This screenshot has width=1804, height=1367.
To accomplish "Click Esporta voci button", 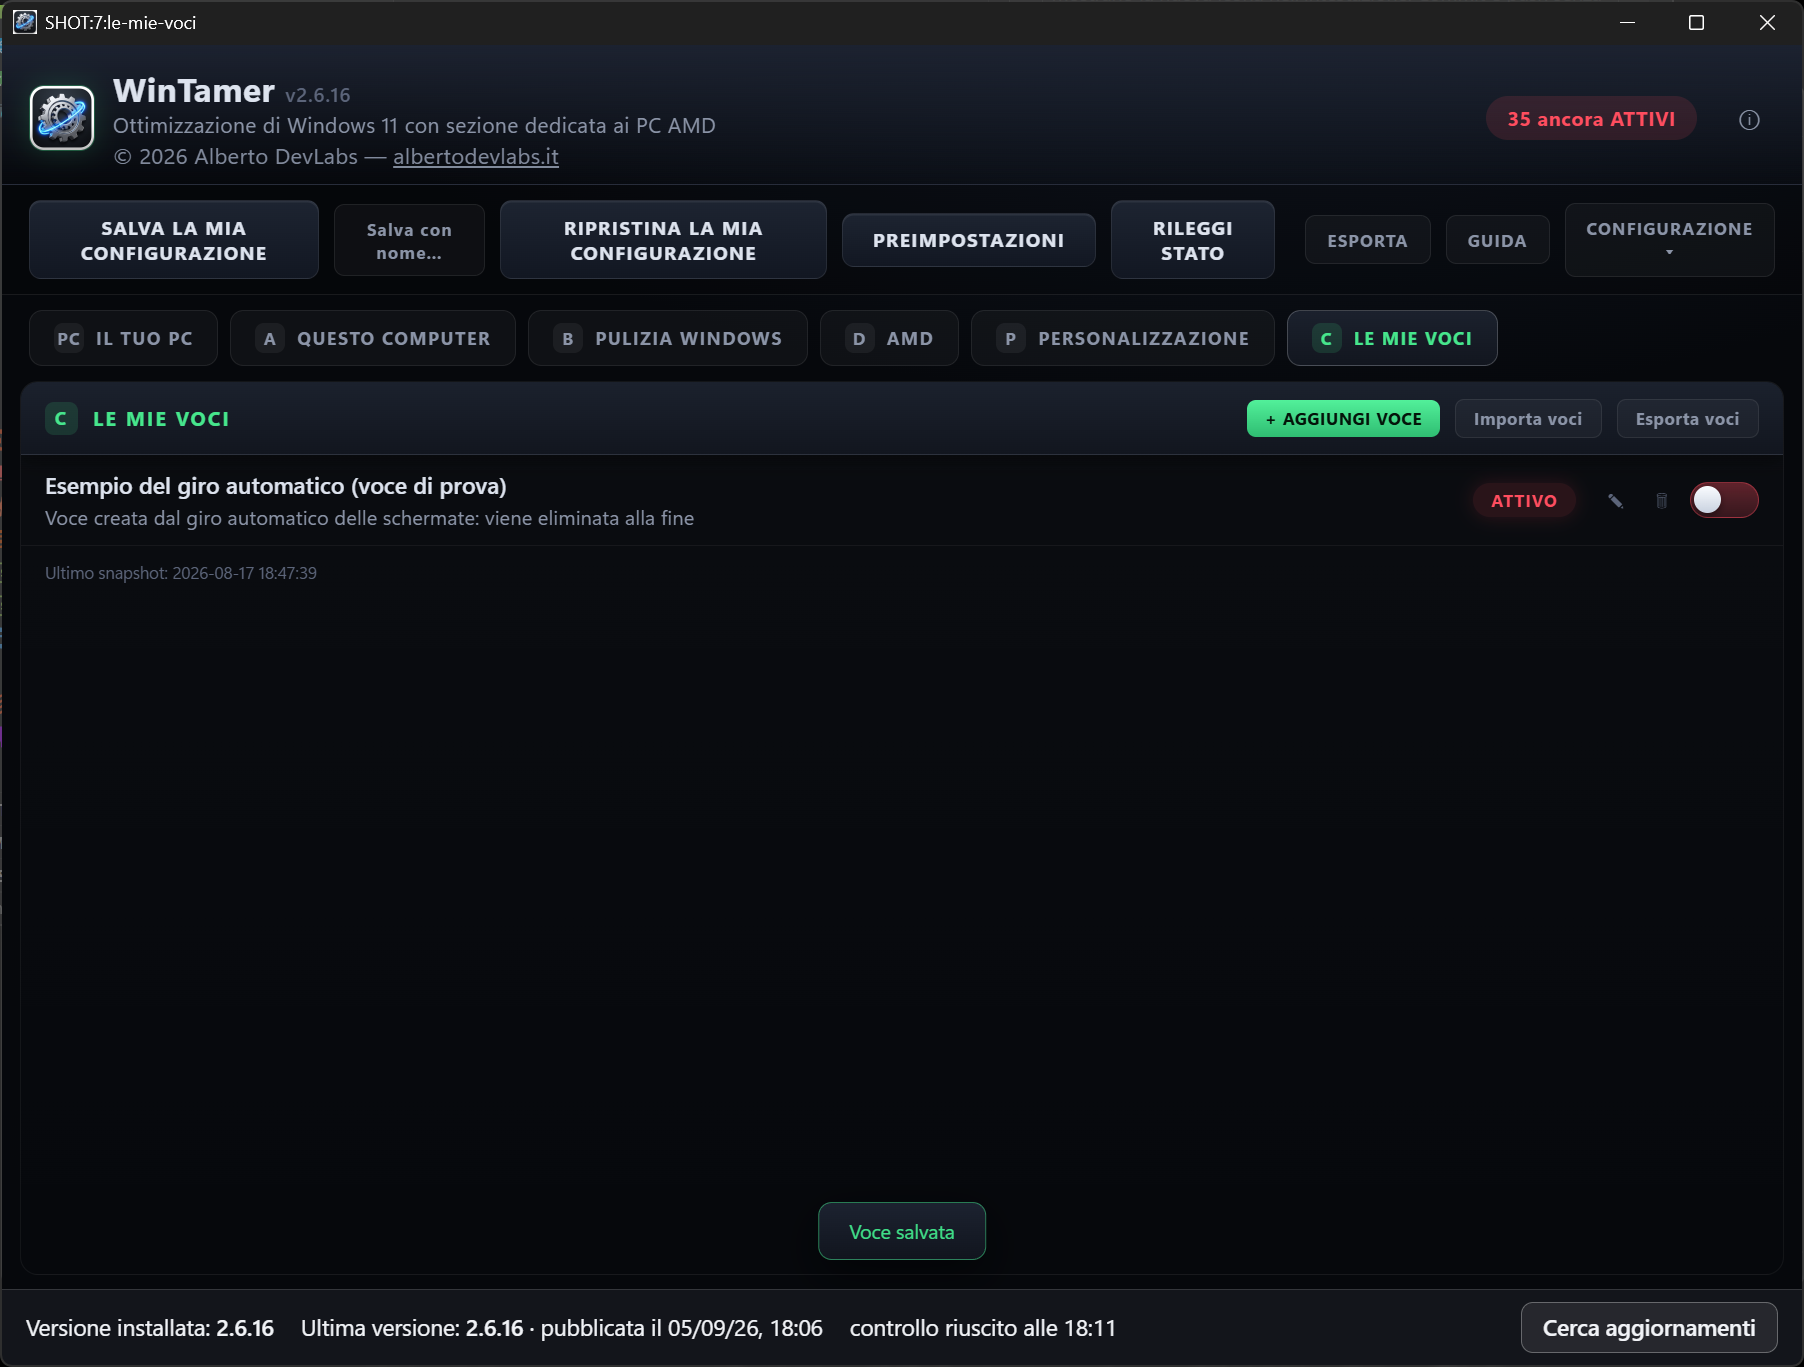I will pos(1687,419).
